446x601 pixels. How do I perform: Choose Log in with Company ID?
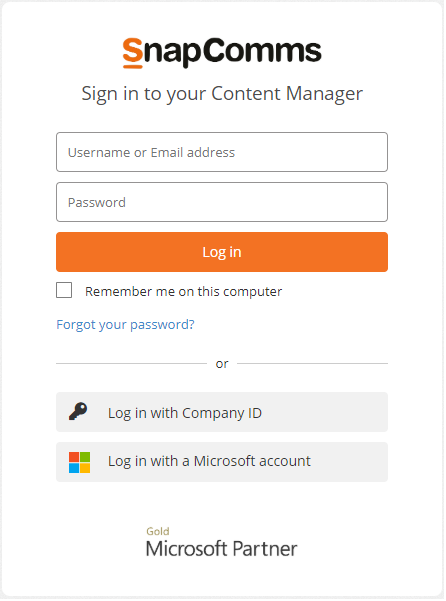click(x=222, y=412)
